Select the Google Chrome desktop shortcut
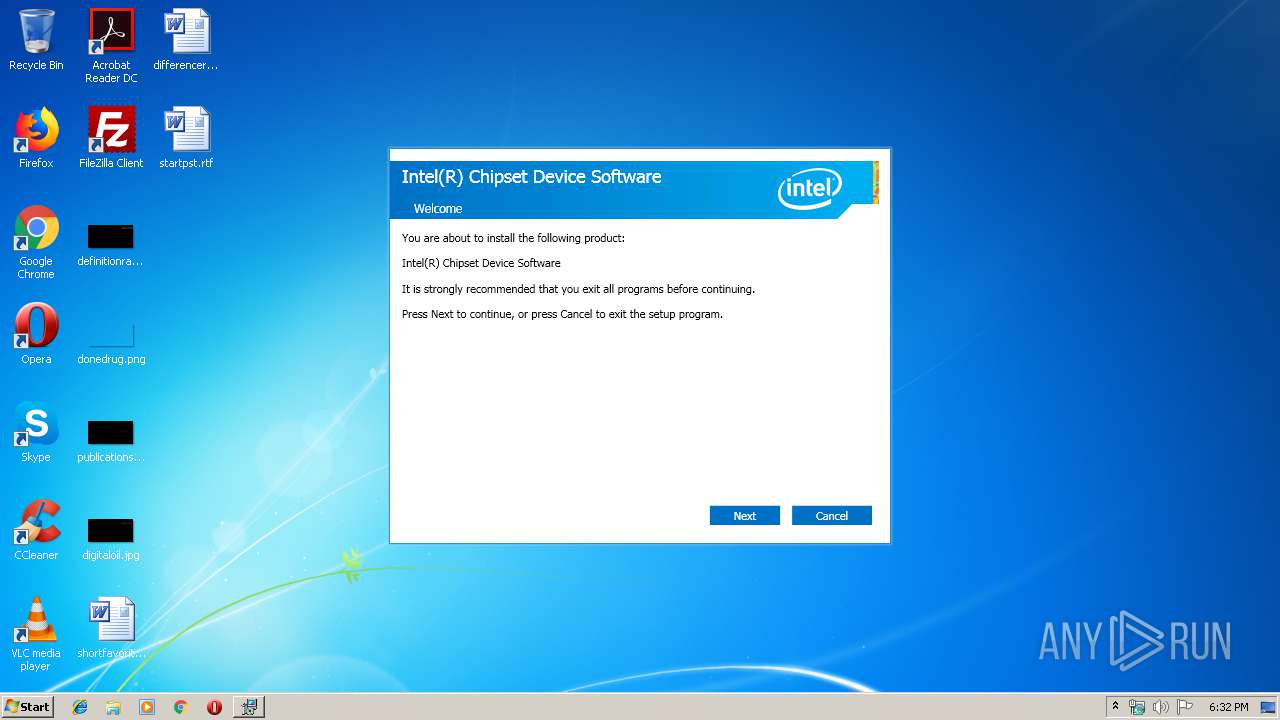1280x720 pixels. coord(36,242)
